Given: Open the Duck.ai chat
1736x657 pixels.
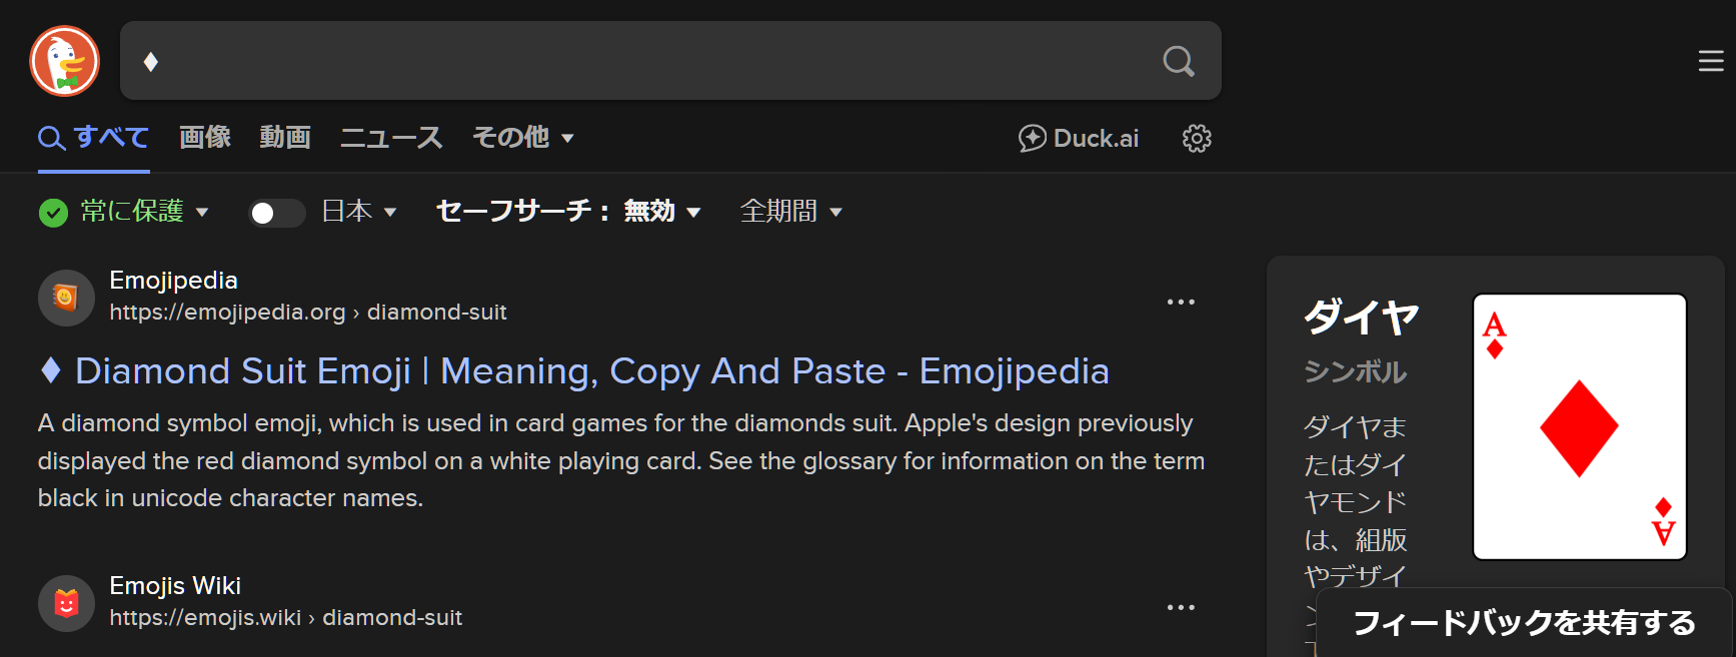Looking at the screenshot, I should (x=1078, y=138).
